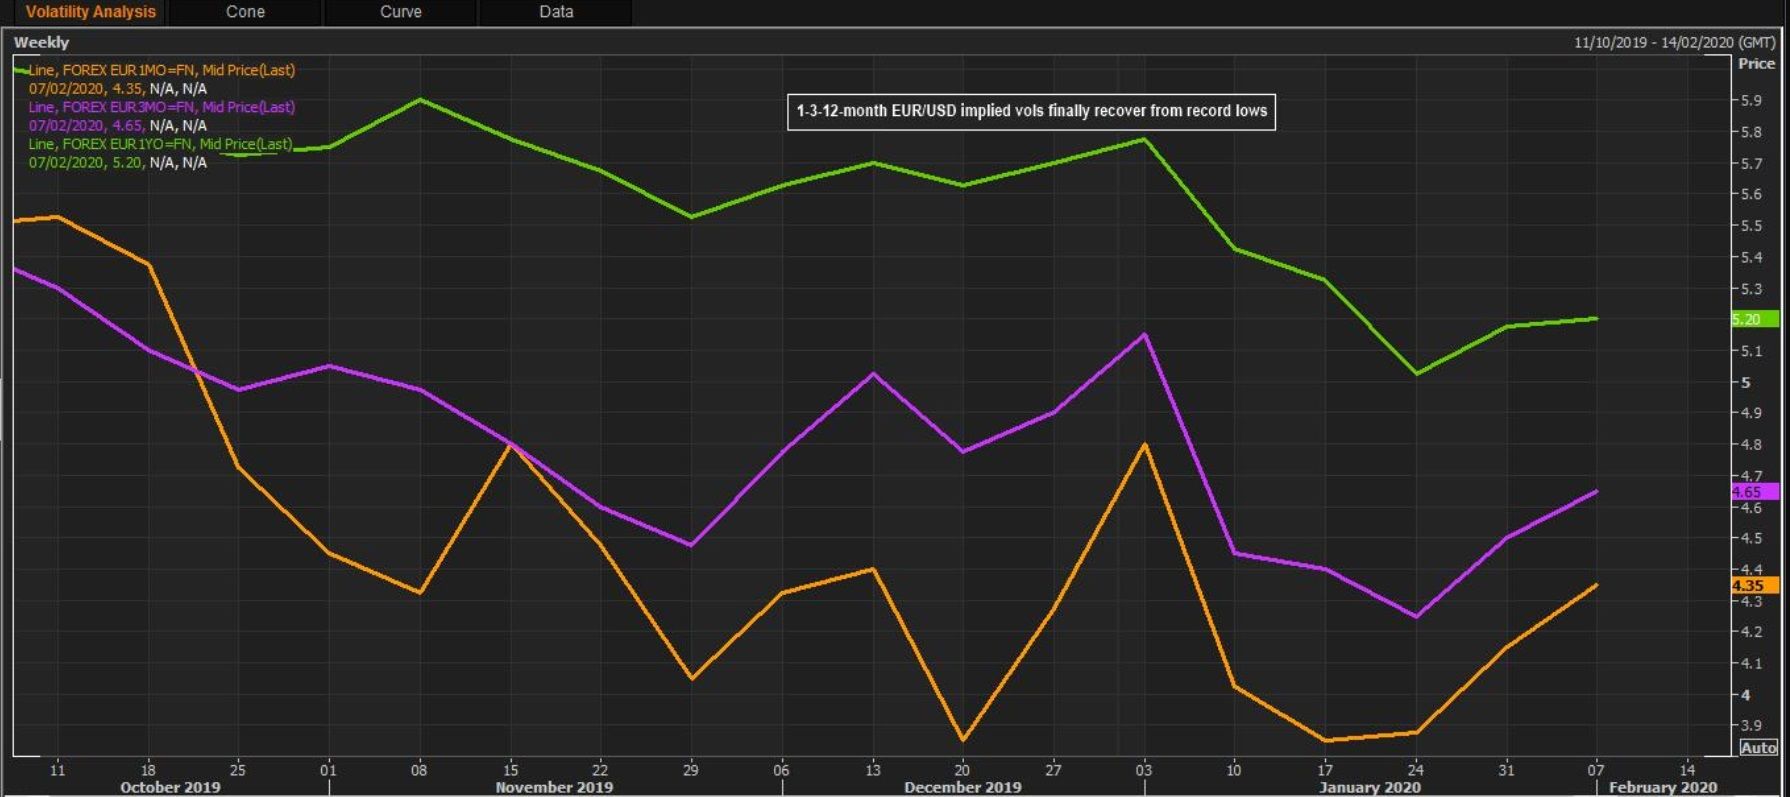Click the 5.9 price axis tick
Screen dimensions: 1790x797
pyautogui.click(x=1751, y=101)
